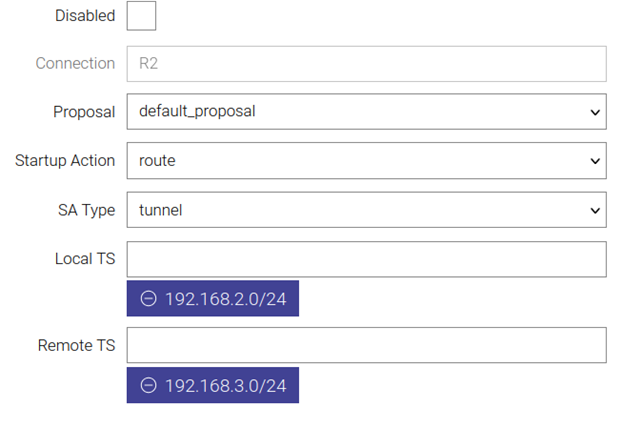Select the 192.168.2.0/24 tag text

[226, 299]
